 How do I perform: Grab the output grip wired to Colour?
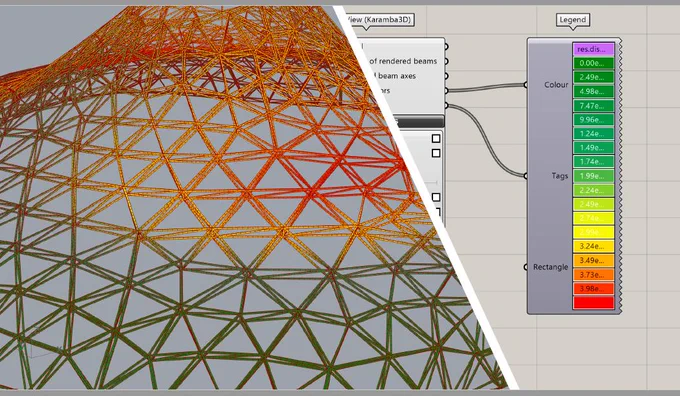click(x=446, y=91)
